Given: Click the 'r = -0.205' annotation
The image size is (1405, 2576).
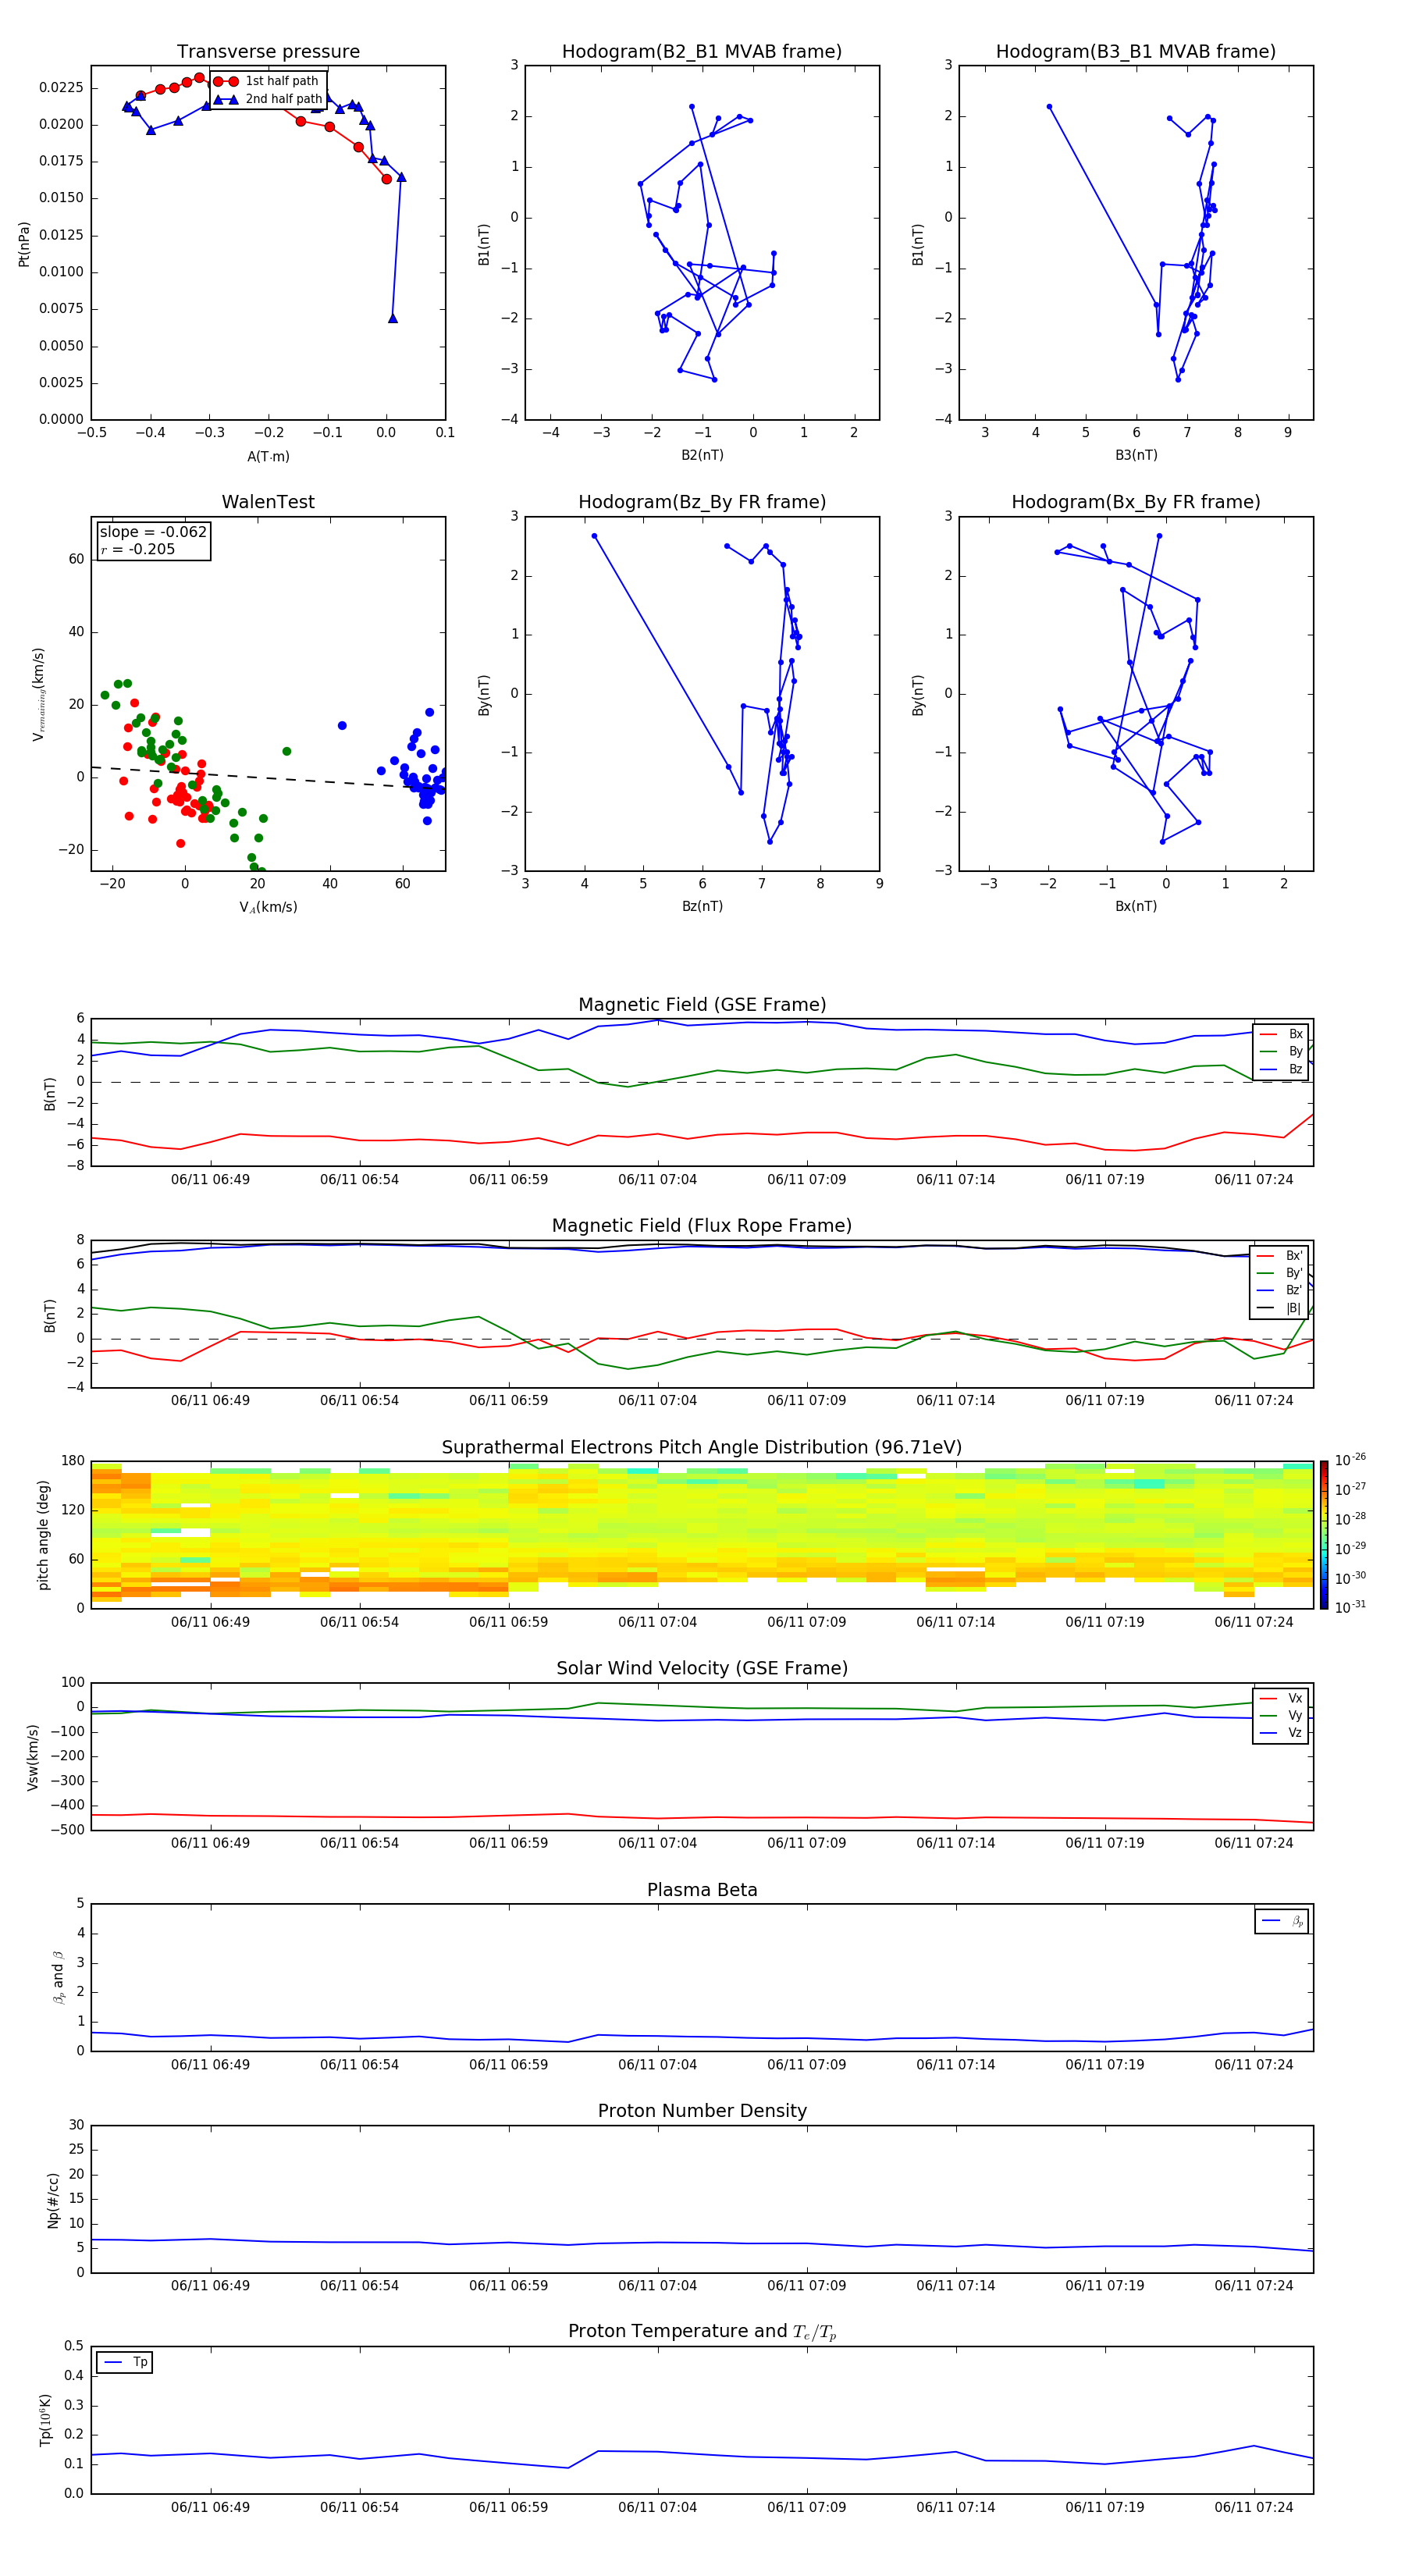Looking at the screenshot, I should [137, 549].
